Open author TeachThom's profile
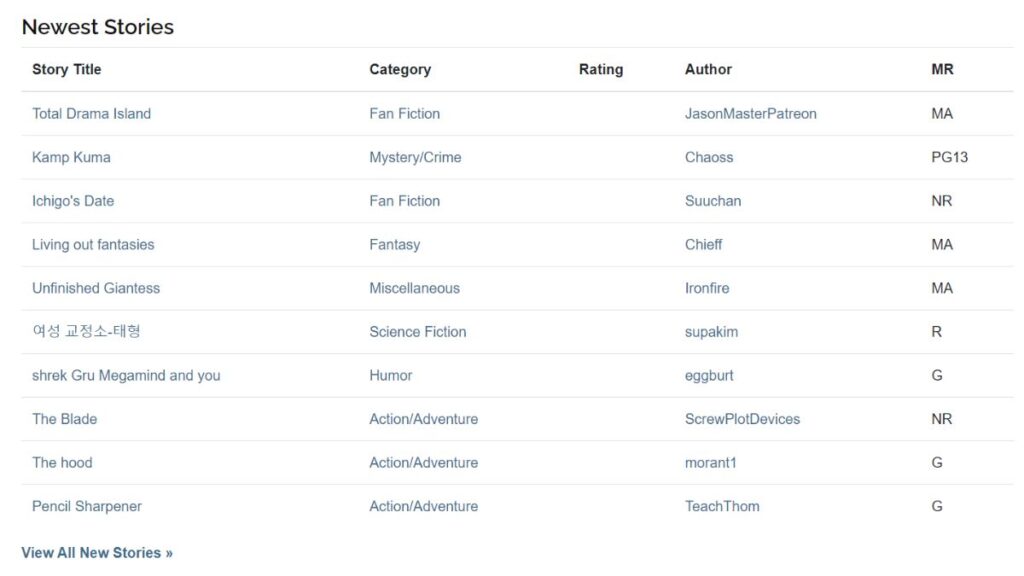This screenshot has height=576, width=1024. [x=721, y=506]
